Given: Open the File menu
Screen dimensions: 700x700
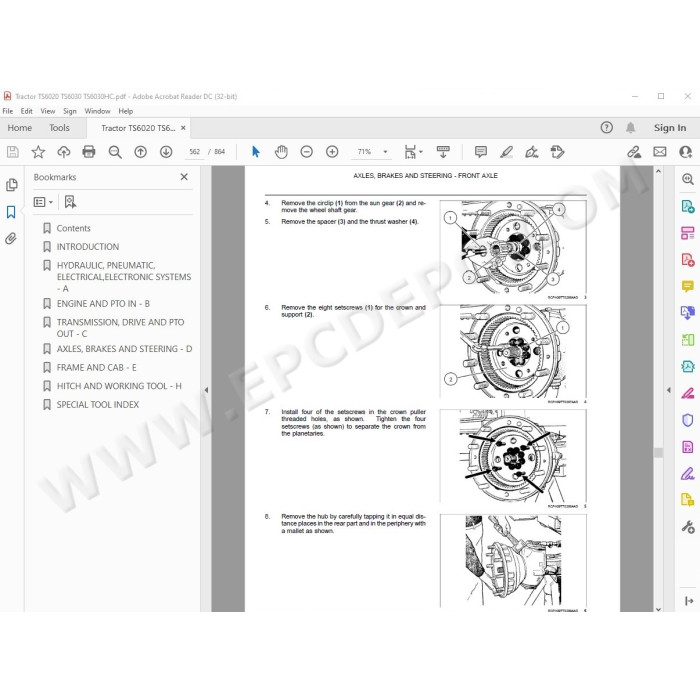Looking at the screenshot, I should point(8,111).
